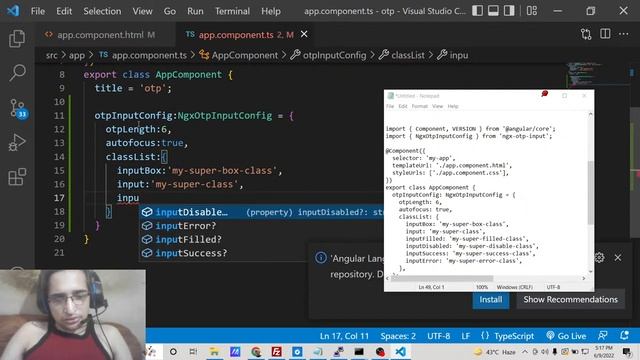
Task: Open the View menu
Action: pos(142,11)
